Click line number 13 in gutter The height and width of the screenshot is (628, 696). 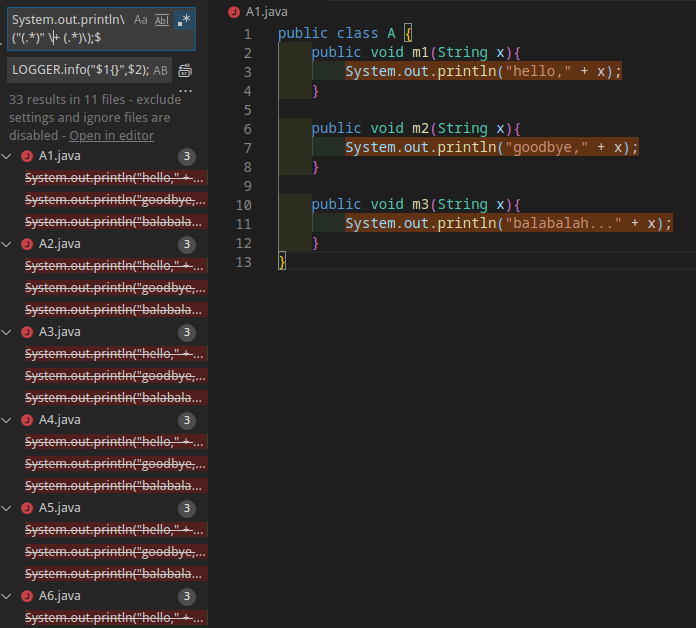(244, 262)
